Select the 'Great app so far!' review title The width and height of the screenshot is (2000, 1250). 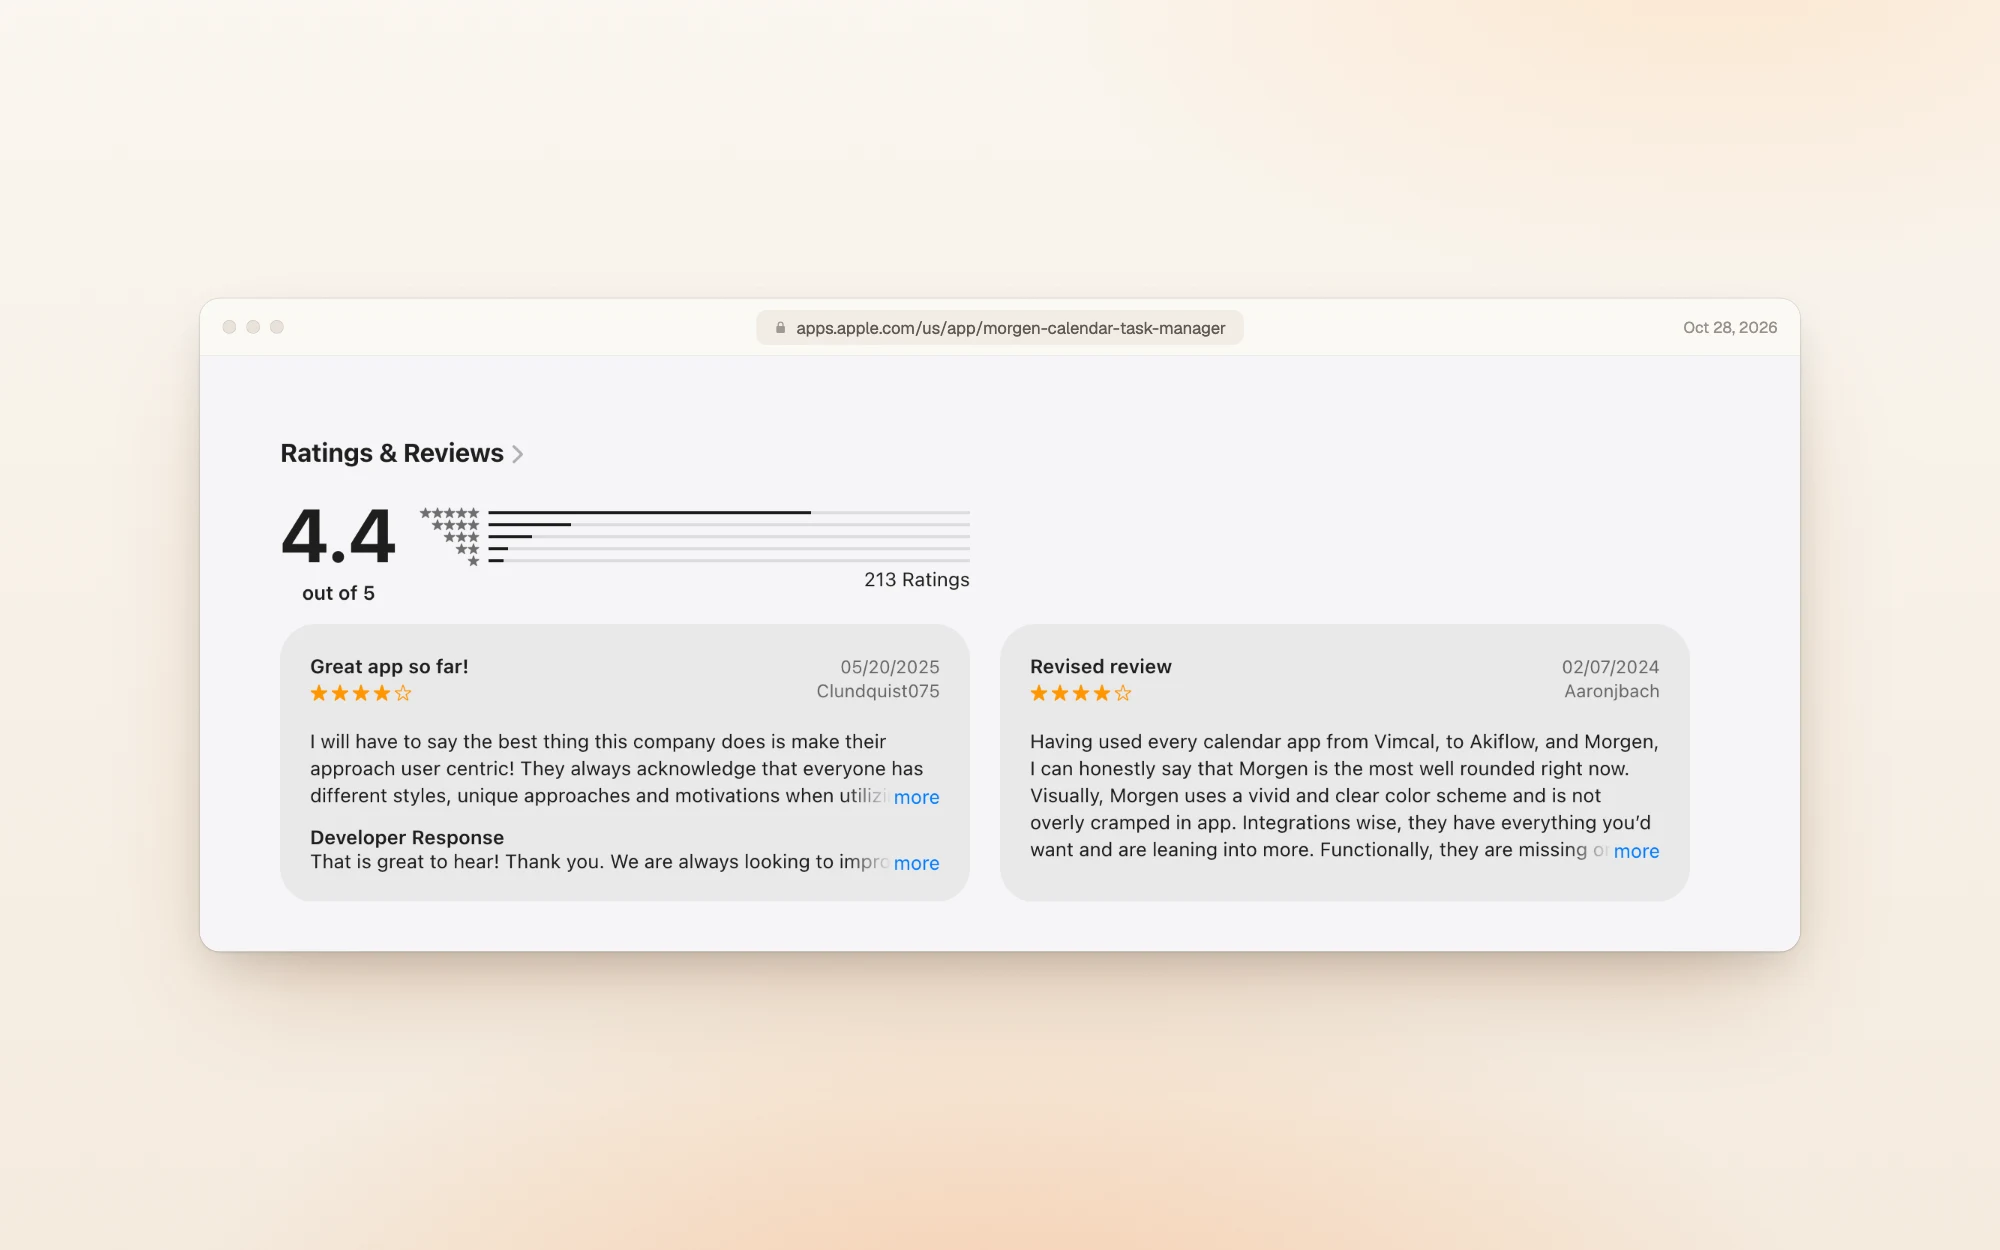tap(389, 667)
